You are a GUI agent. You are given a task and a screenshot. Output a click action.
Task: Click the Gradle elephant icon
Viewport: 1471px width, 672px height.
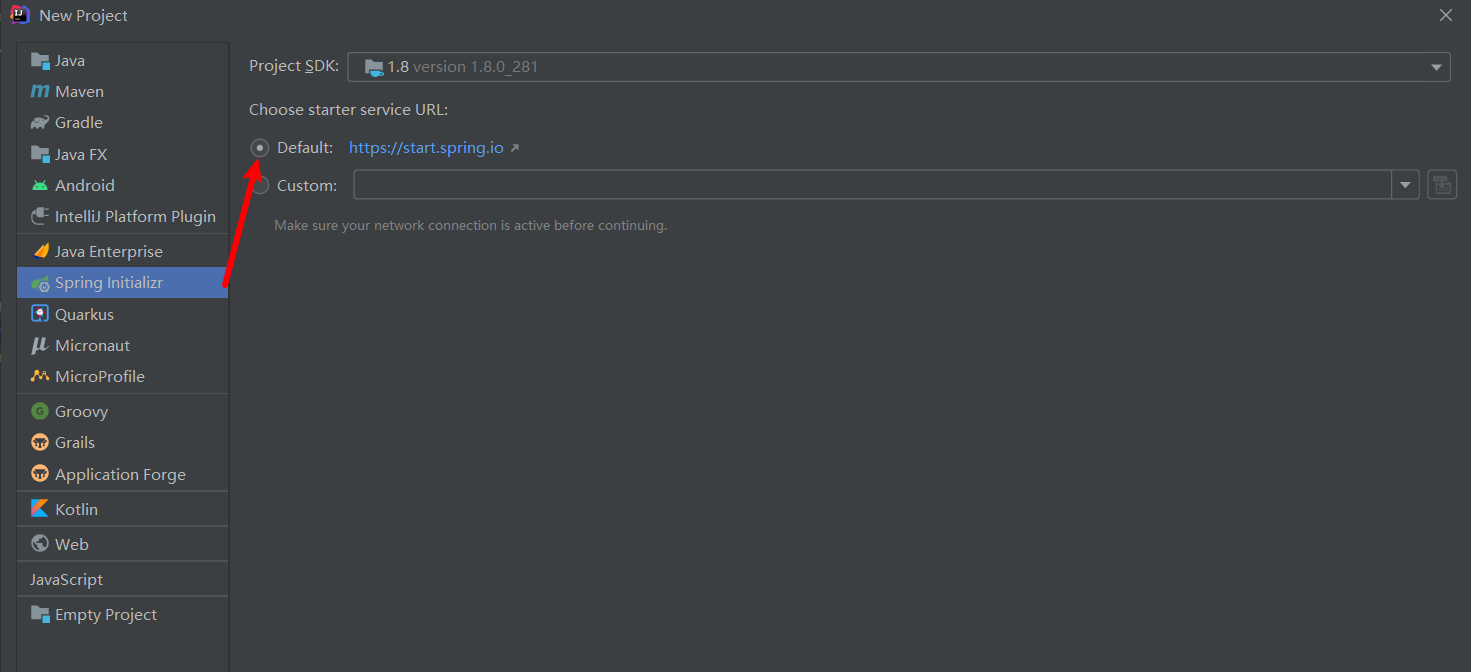(40, 122)
